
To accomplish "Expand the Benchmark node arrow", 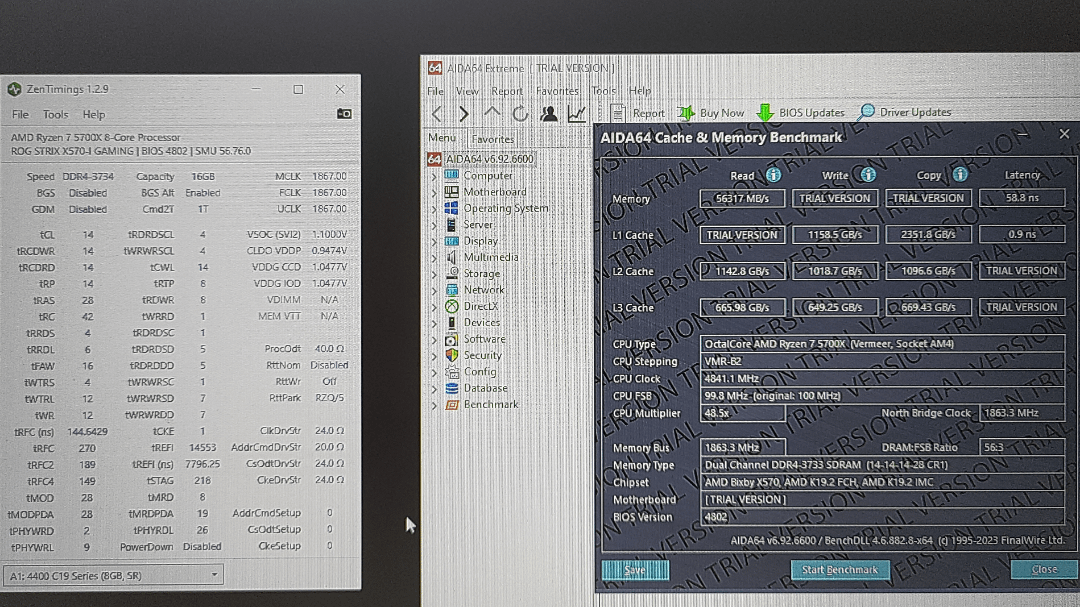I will click(x=435, y=405).
